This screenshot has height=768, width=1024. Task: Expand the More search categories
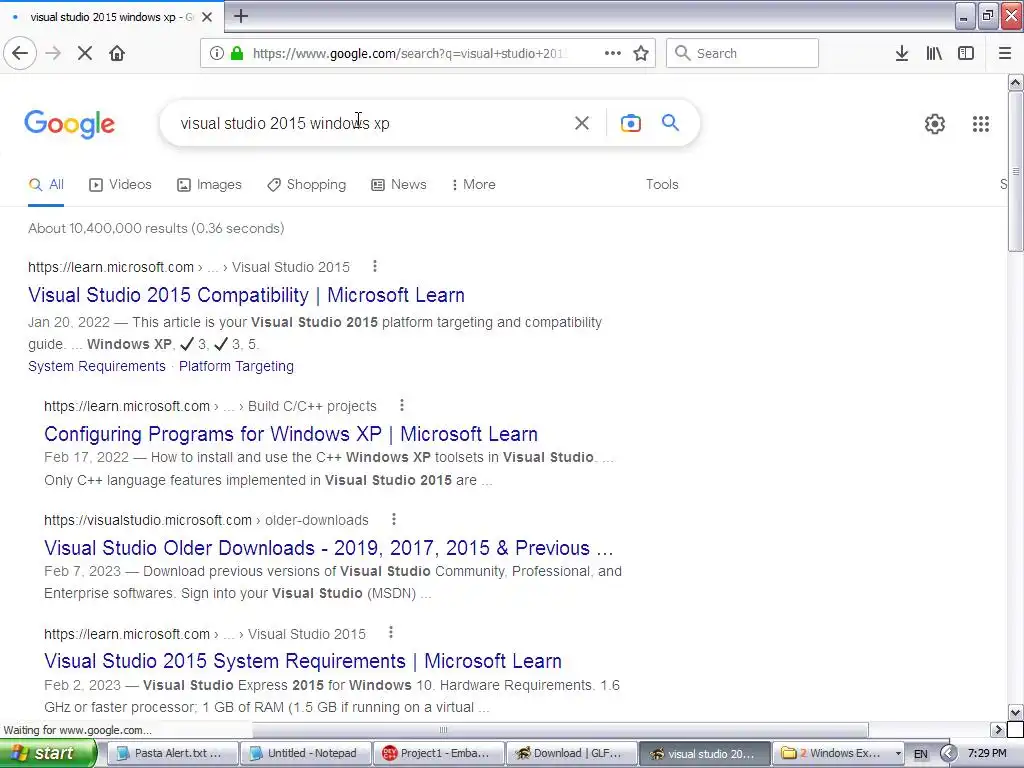(x=473, y=185)
